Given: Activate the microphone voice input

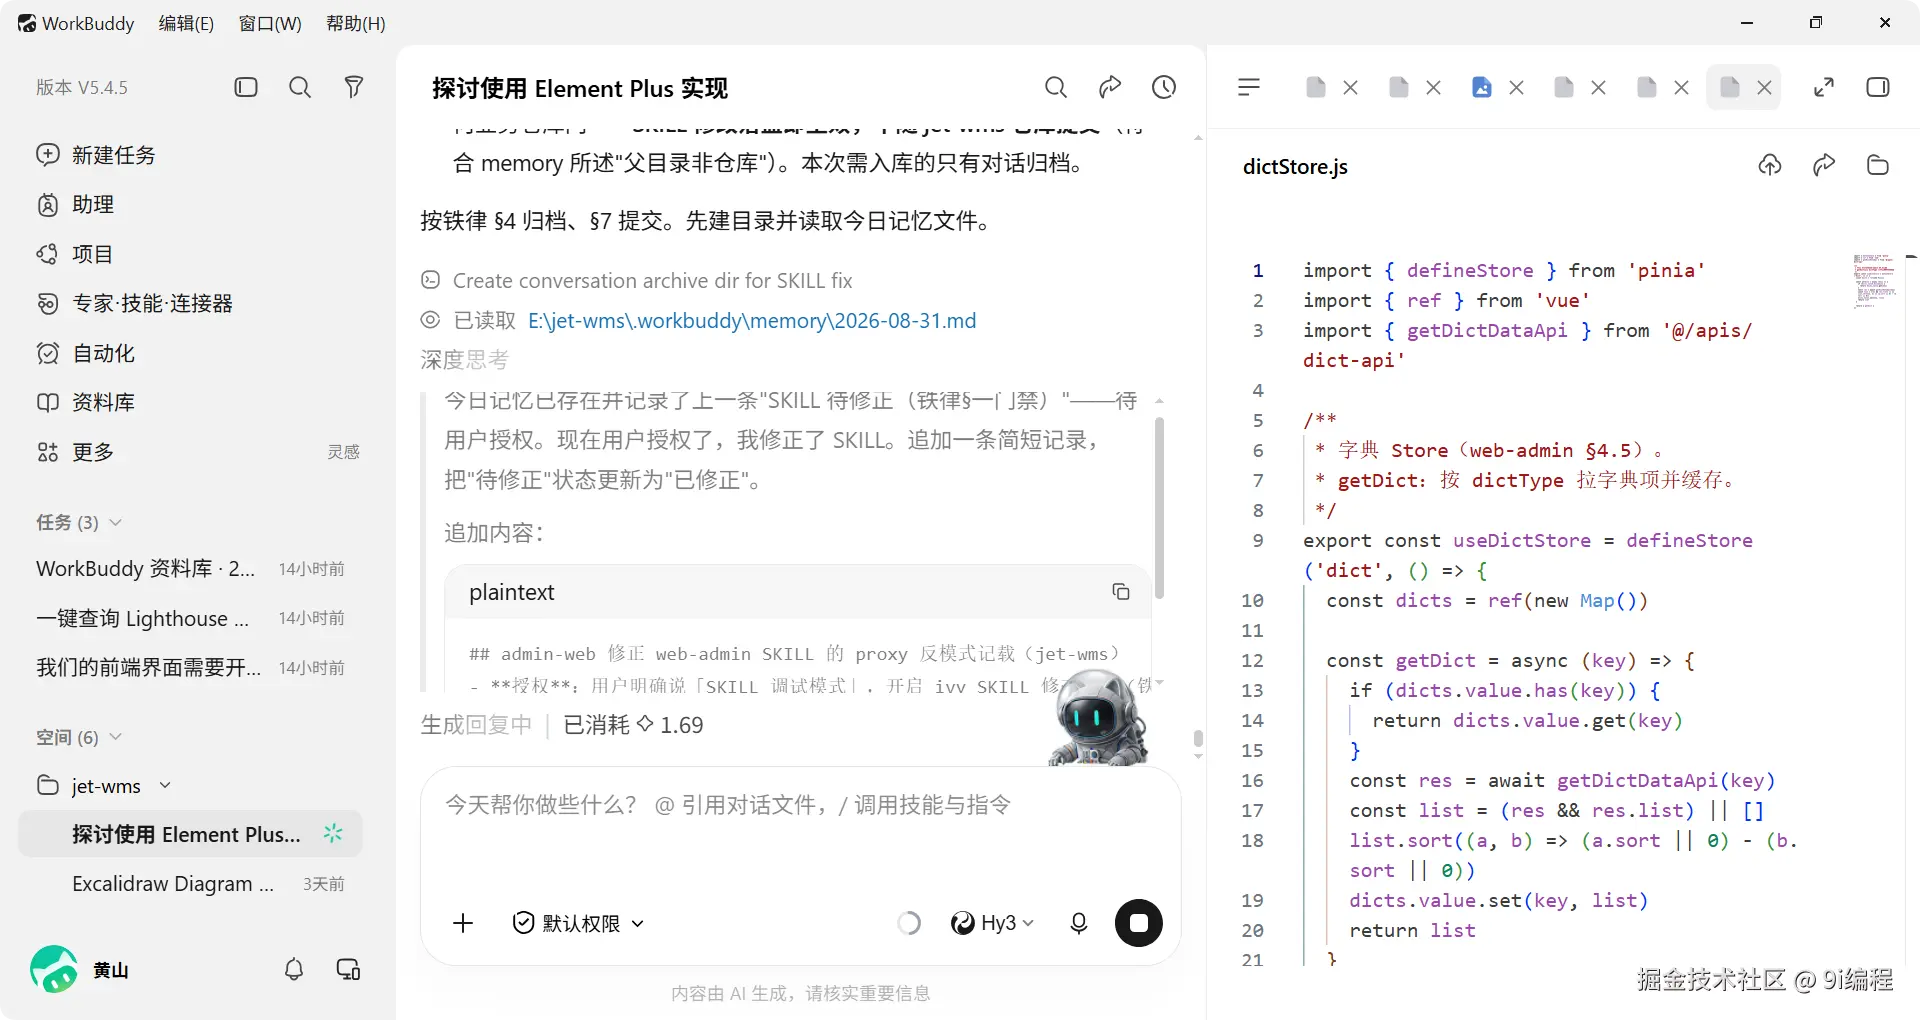Looking at the screenshot, I should pyautogui.click(x=1079, y=923).
